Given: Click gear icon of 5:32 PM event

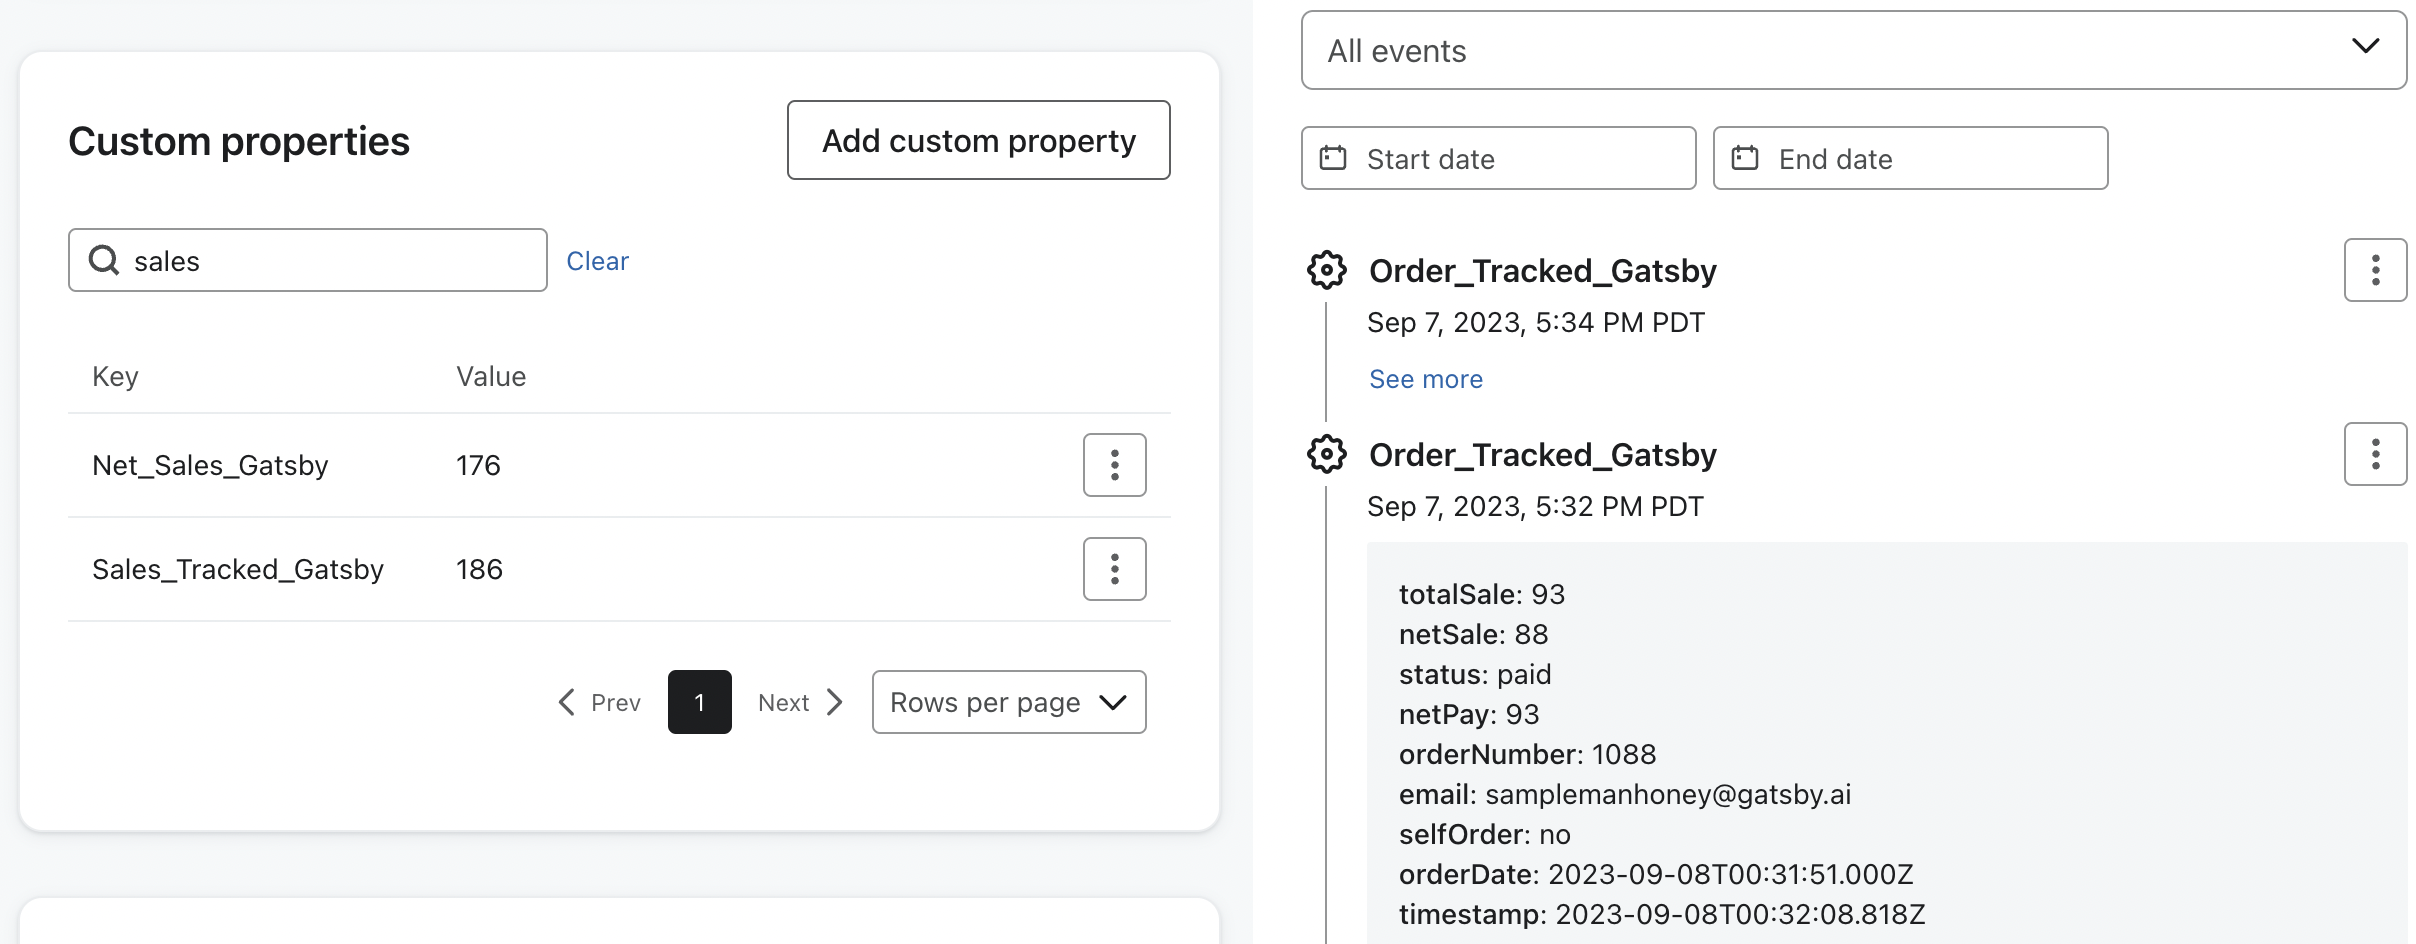Looking at the screenshot, I should pyautogui.click(x=1327, y=454).
